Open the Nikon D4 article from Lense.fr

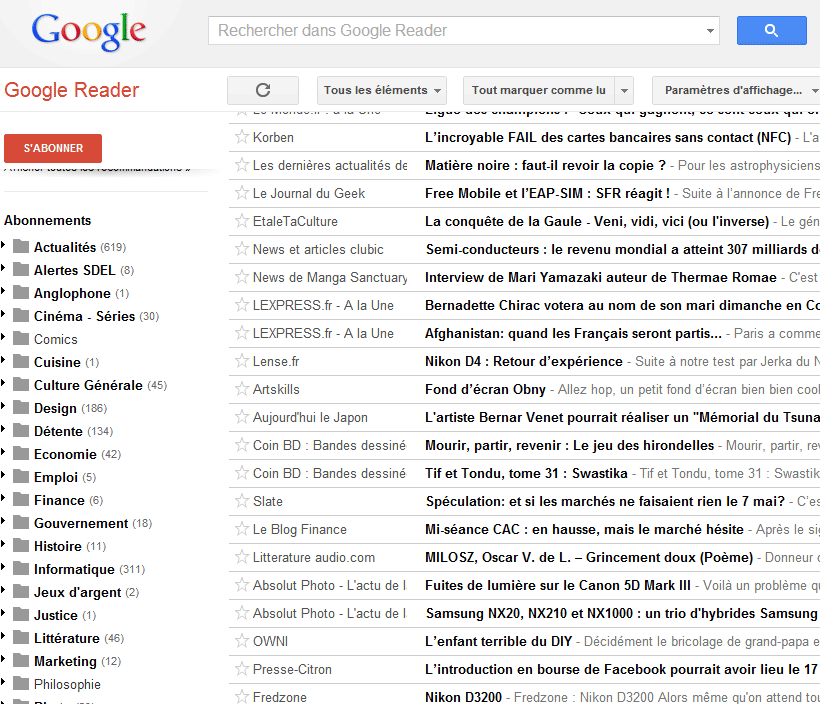(523, 361)
